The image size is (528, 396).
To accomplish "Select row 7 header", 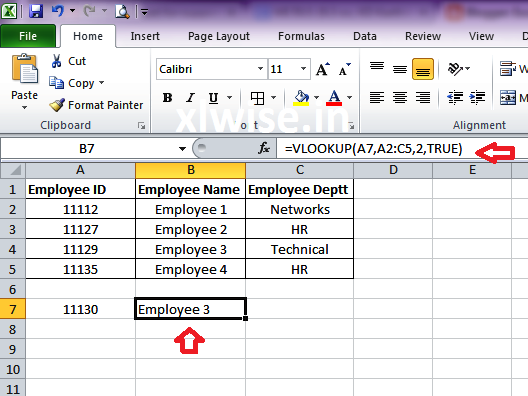I will click(13, 309).
